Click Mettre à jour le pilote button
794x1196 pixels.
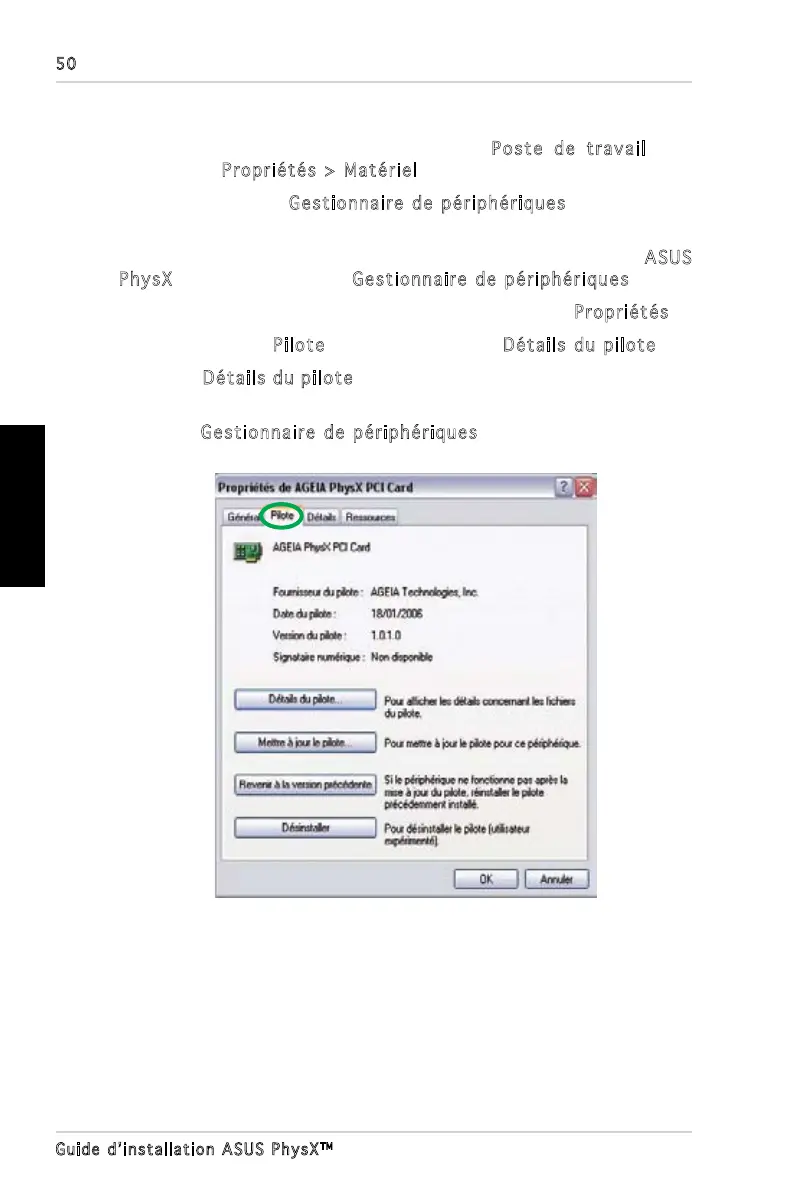tap(305, 742)
